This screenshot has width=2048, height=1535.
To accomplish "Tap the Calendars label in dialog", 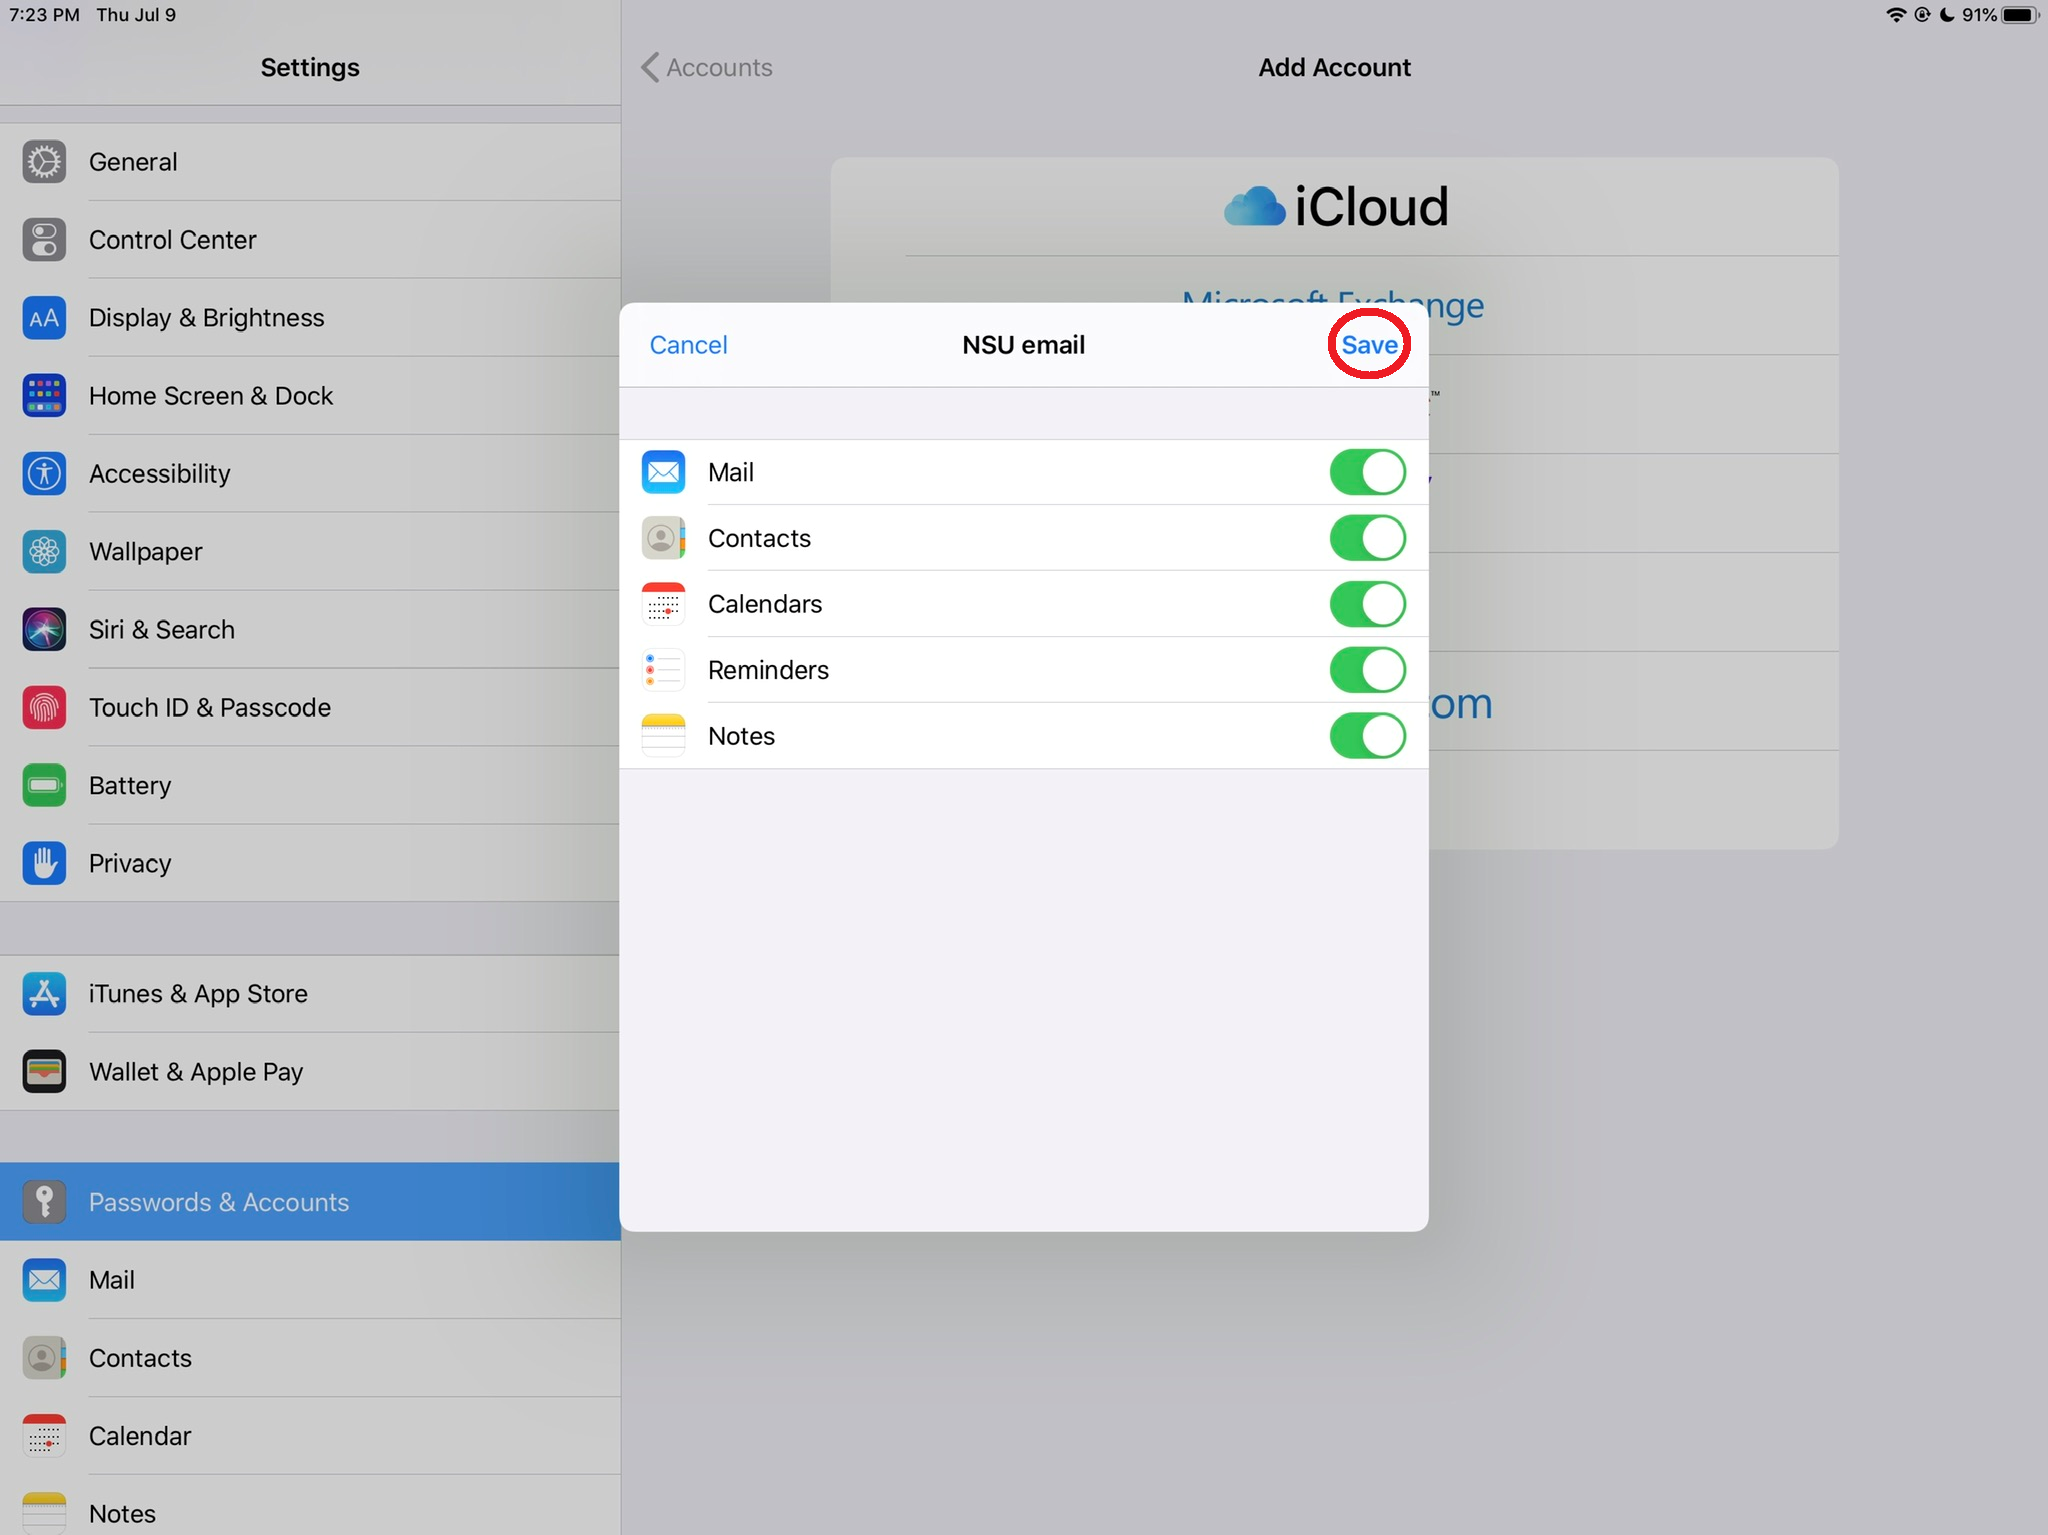I will click(x=765, y=604).
